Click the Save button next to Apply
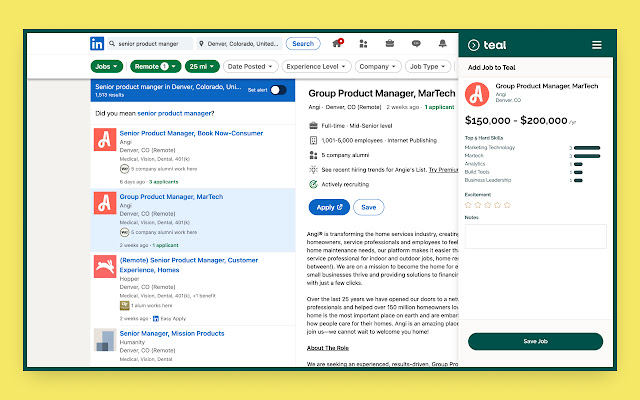Viewport: 640px width, 400px height. pyautogui.click(x=369, y=207)
